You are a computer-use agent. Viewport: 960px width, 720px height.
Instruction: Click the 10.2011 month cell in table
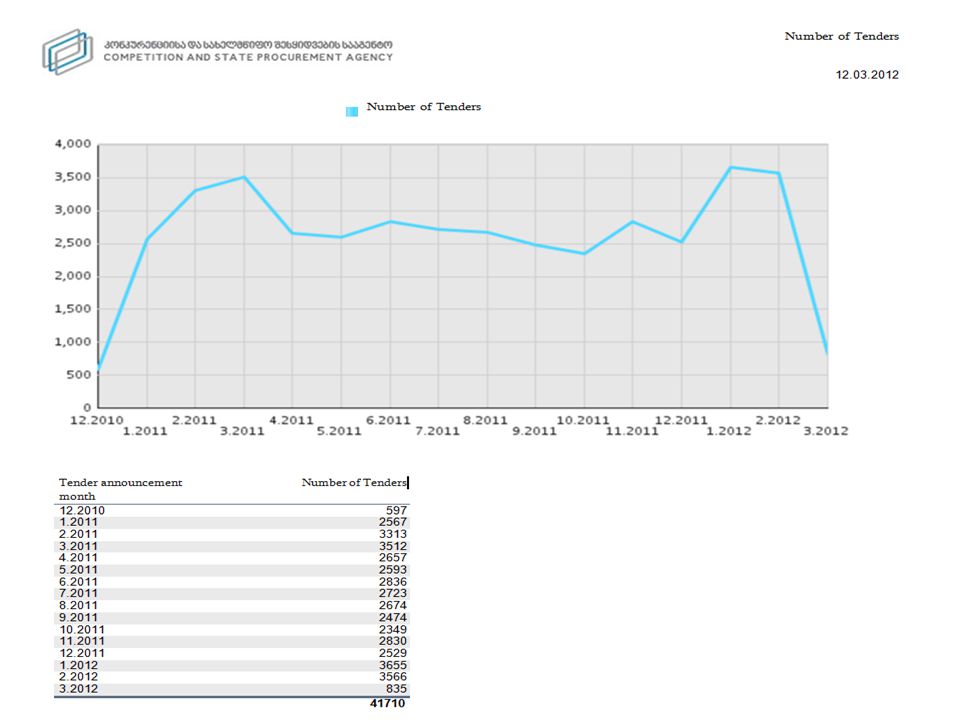pos(82,629)
